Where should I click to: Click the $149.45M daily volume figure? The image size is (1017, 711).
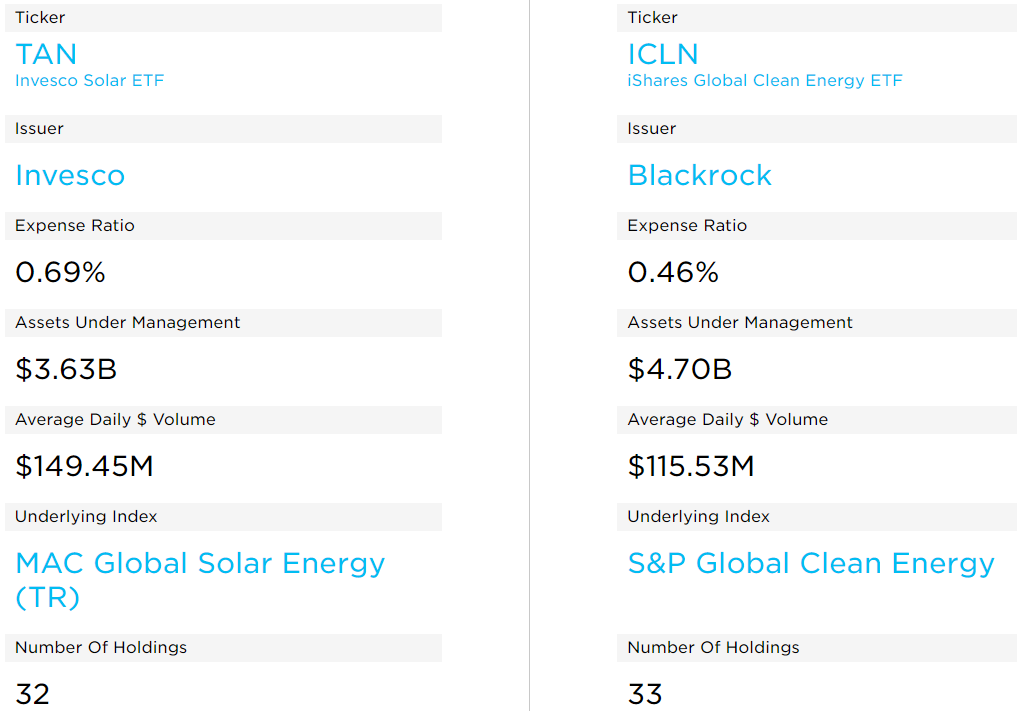pos(84,467)
